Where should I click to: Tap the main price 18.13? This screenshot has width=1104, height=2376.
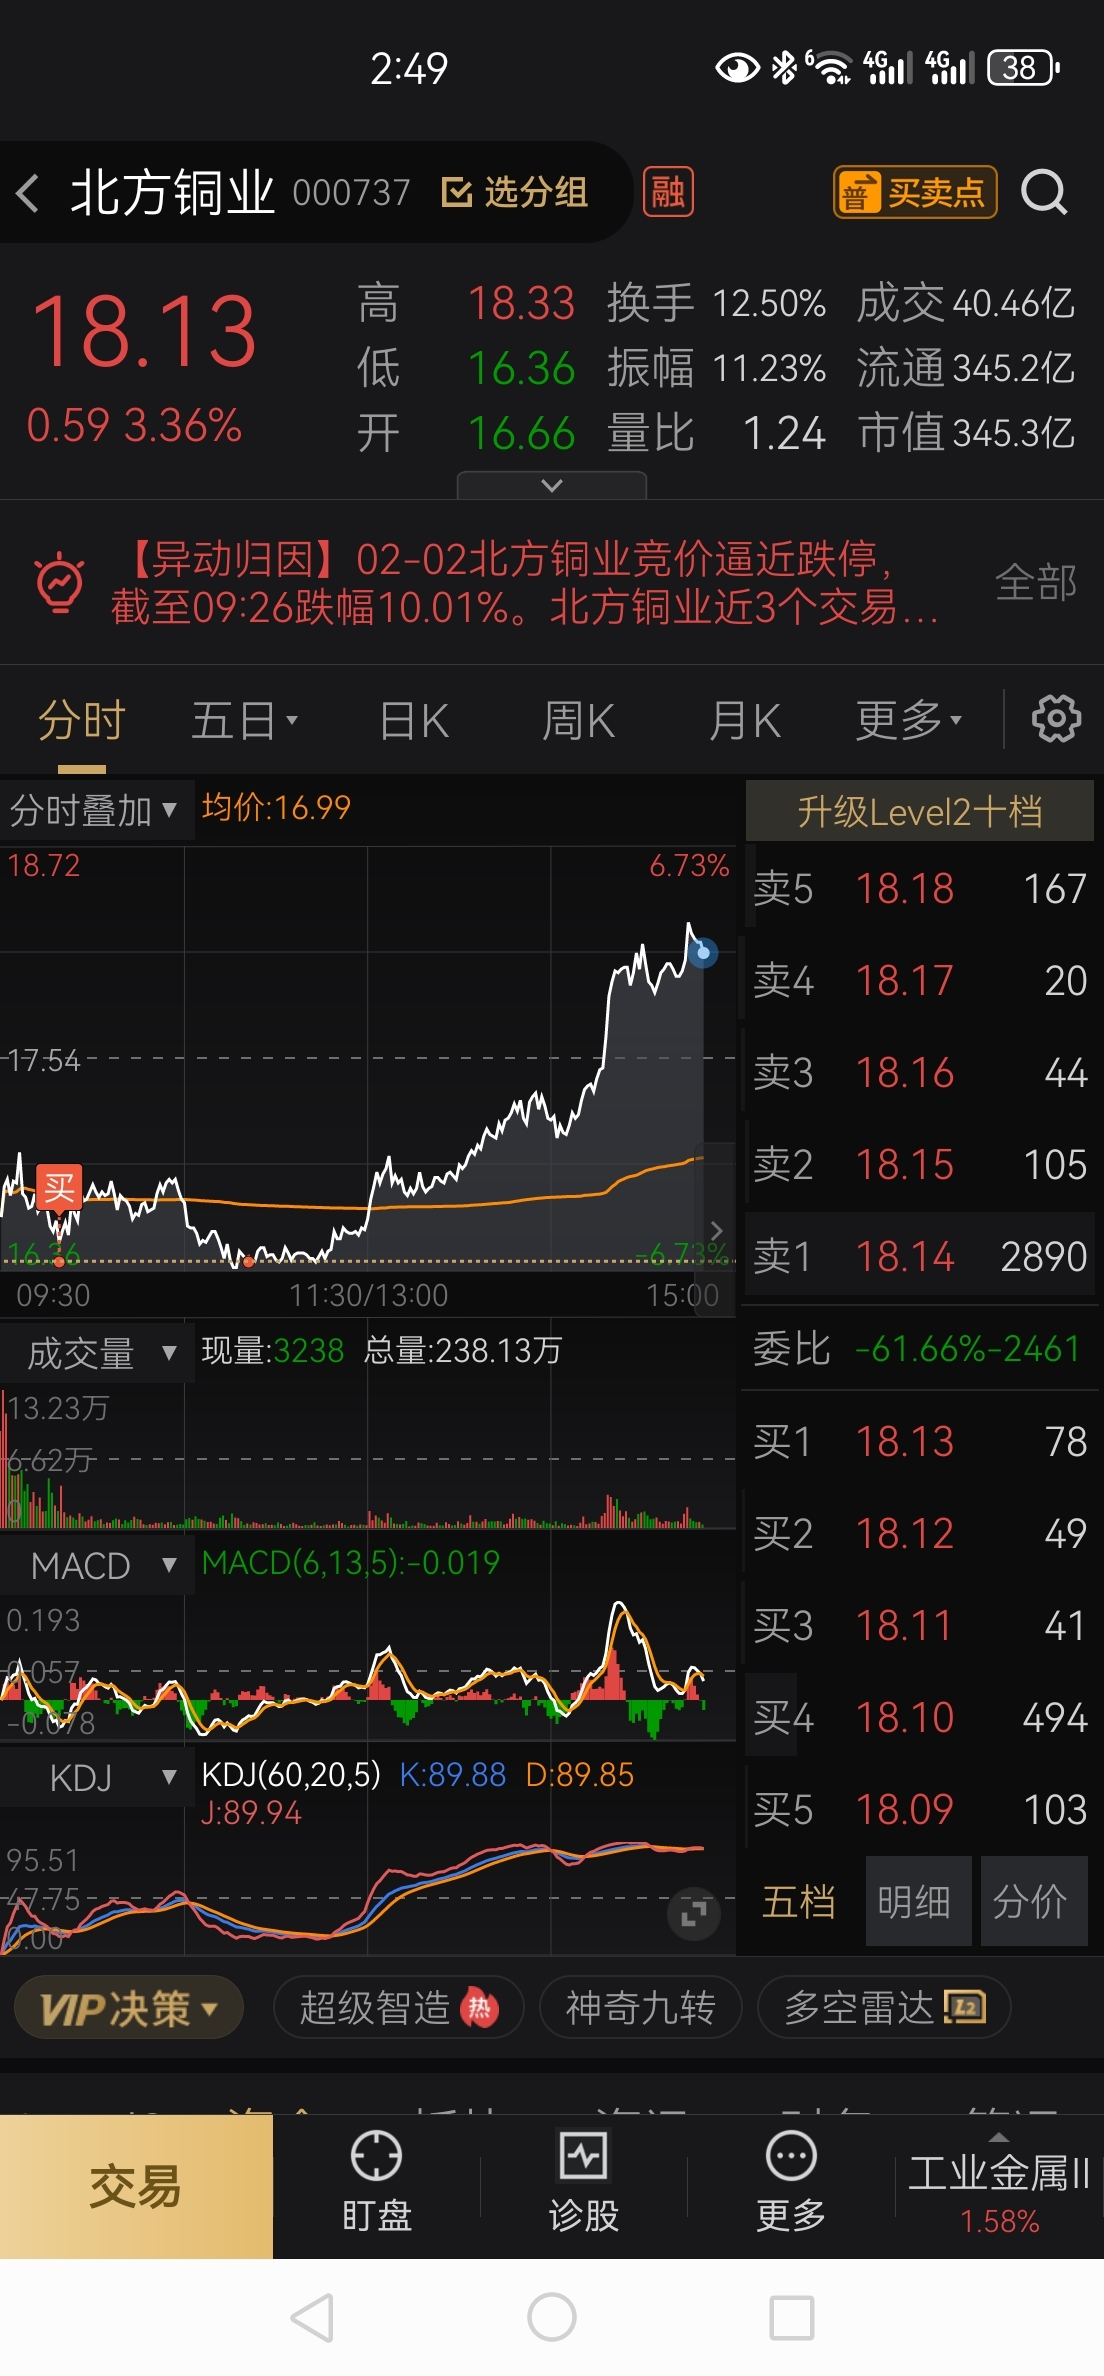click(144, 332)
